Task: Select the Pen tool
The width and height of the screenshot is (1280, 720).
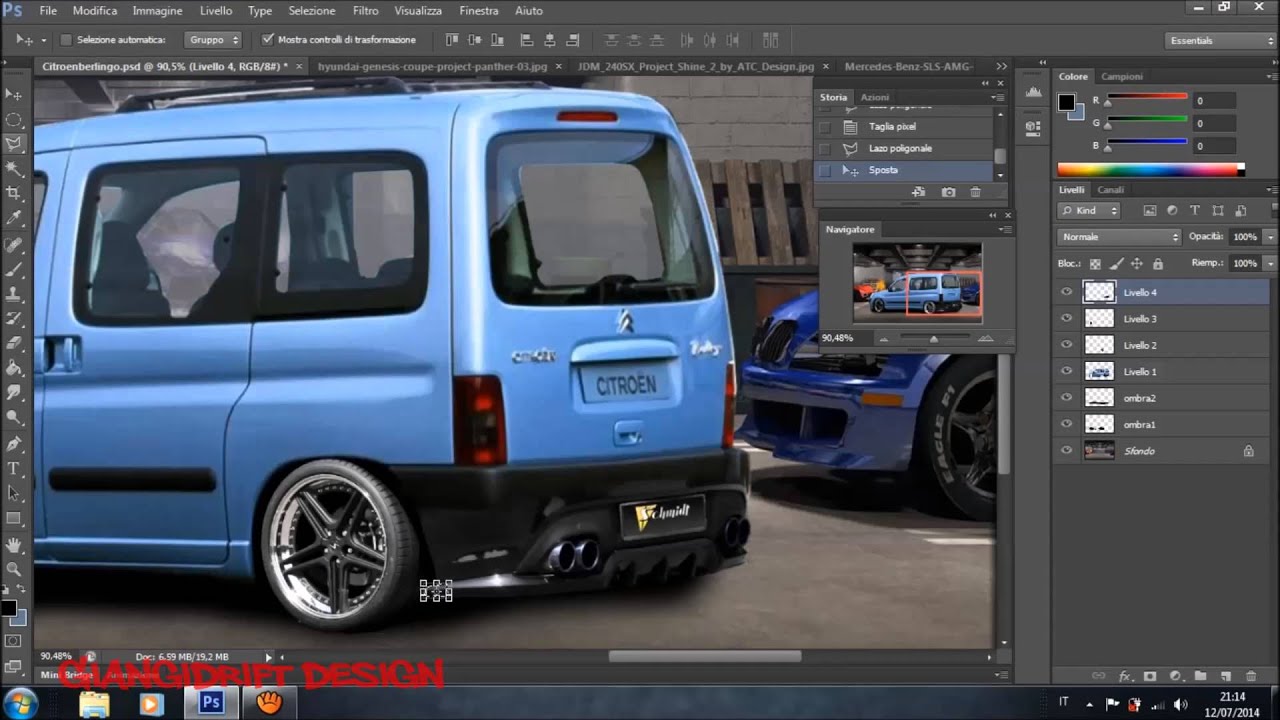Action: (x=14, y=444)
